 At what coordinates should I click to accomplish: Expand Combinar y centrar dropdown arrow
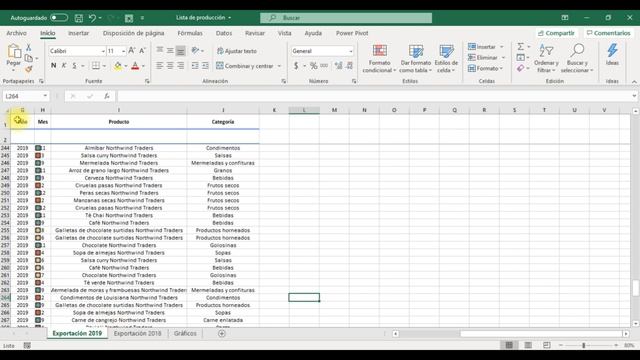279,66
